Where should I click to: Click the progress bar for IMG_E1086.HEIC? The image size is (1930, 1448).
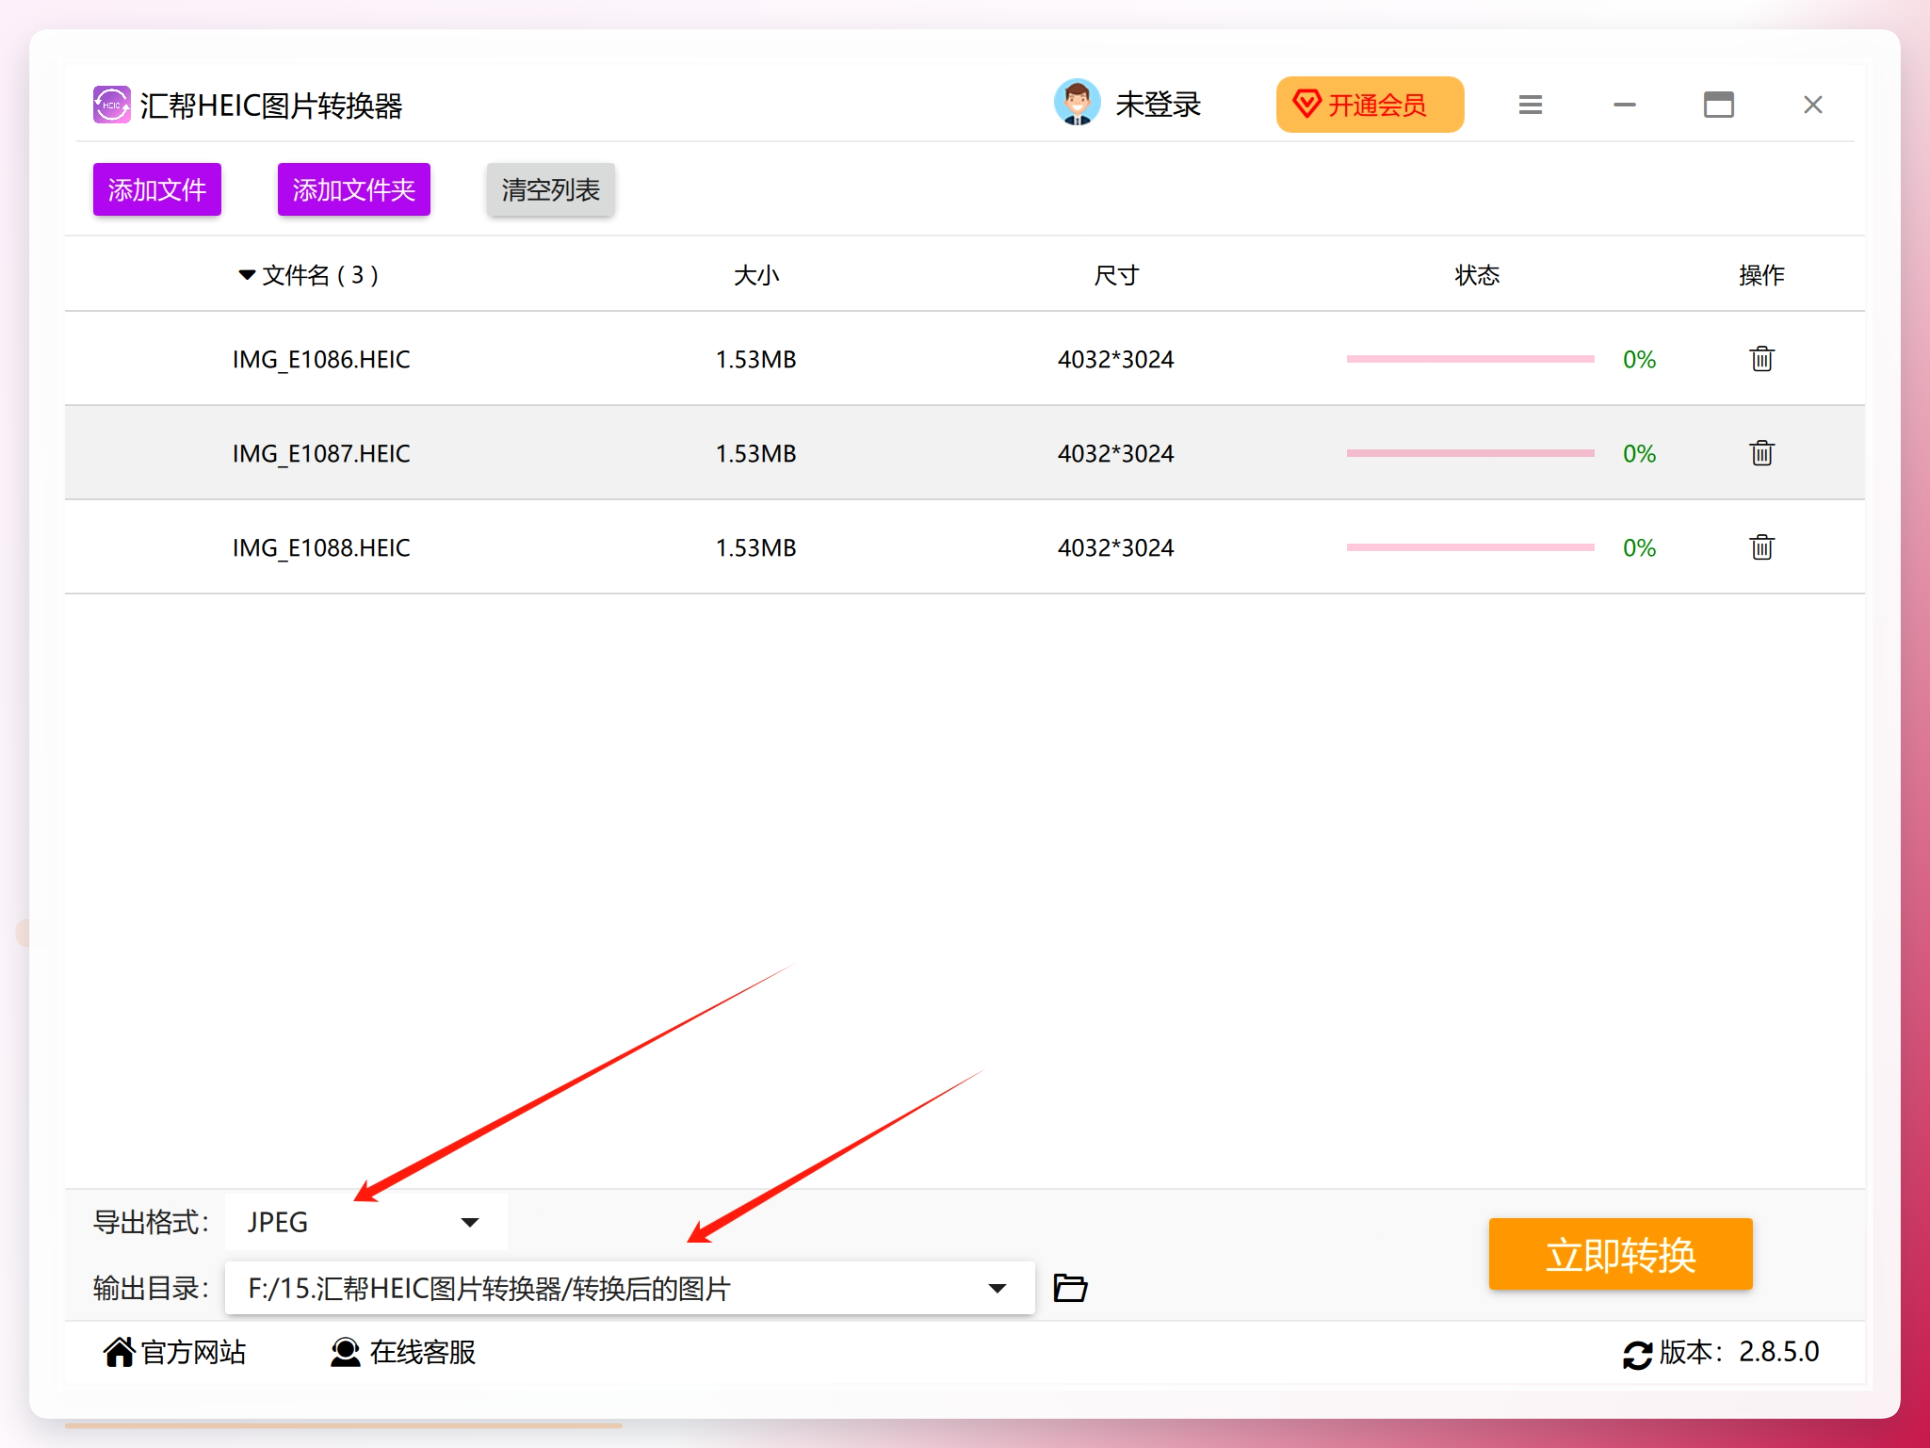click(1470, 358)
